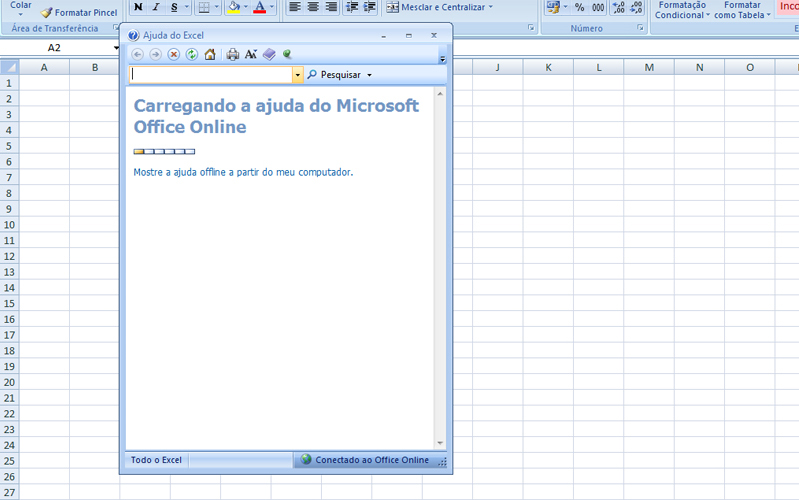Open borders dropdown arrow

pyautogui.click(x=217, y=7)
